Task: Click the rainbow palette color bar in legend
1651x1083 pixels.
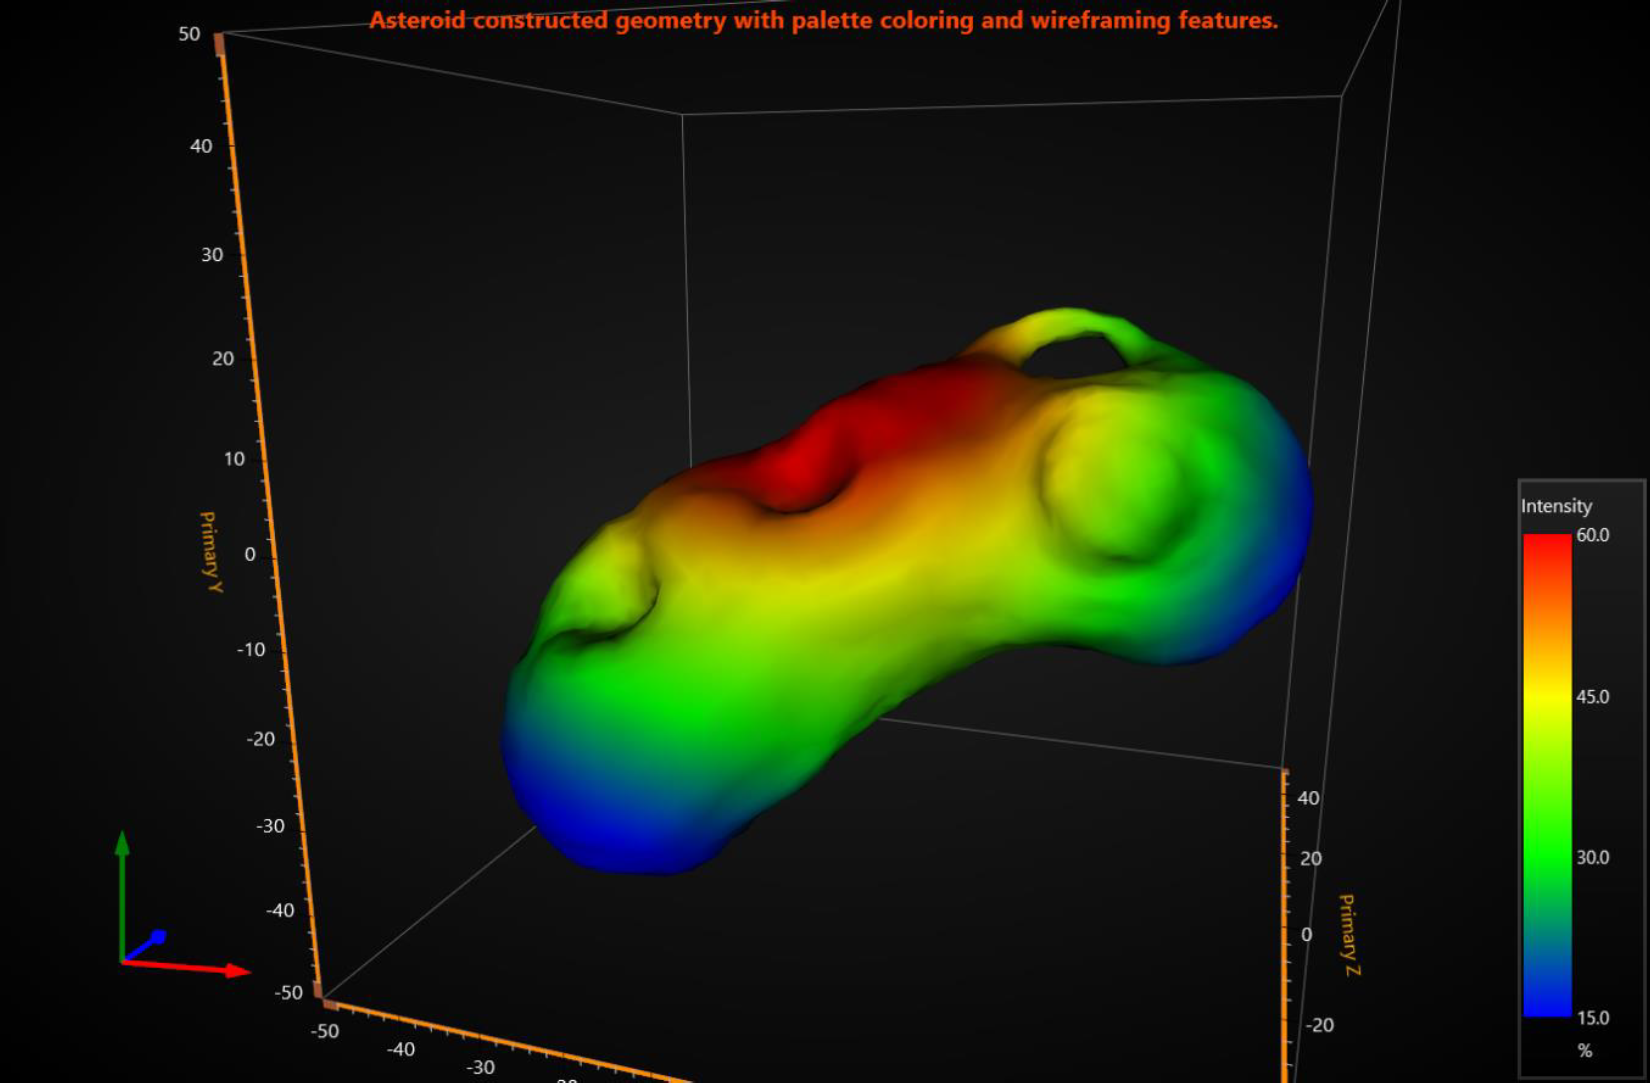Action: pos(1547,775)
